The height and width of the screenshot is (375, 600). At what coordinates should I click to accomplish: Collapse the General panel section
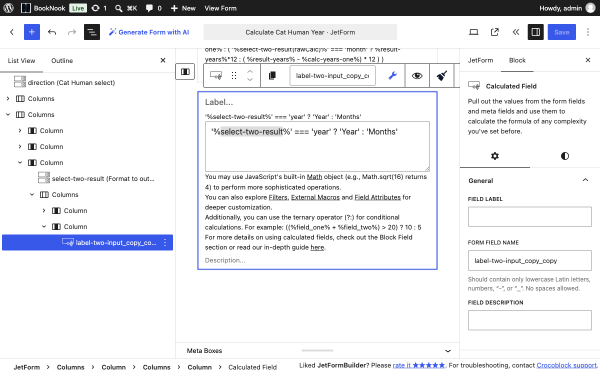[x=585, y=180]
